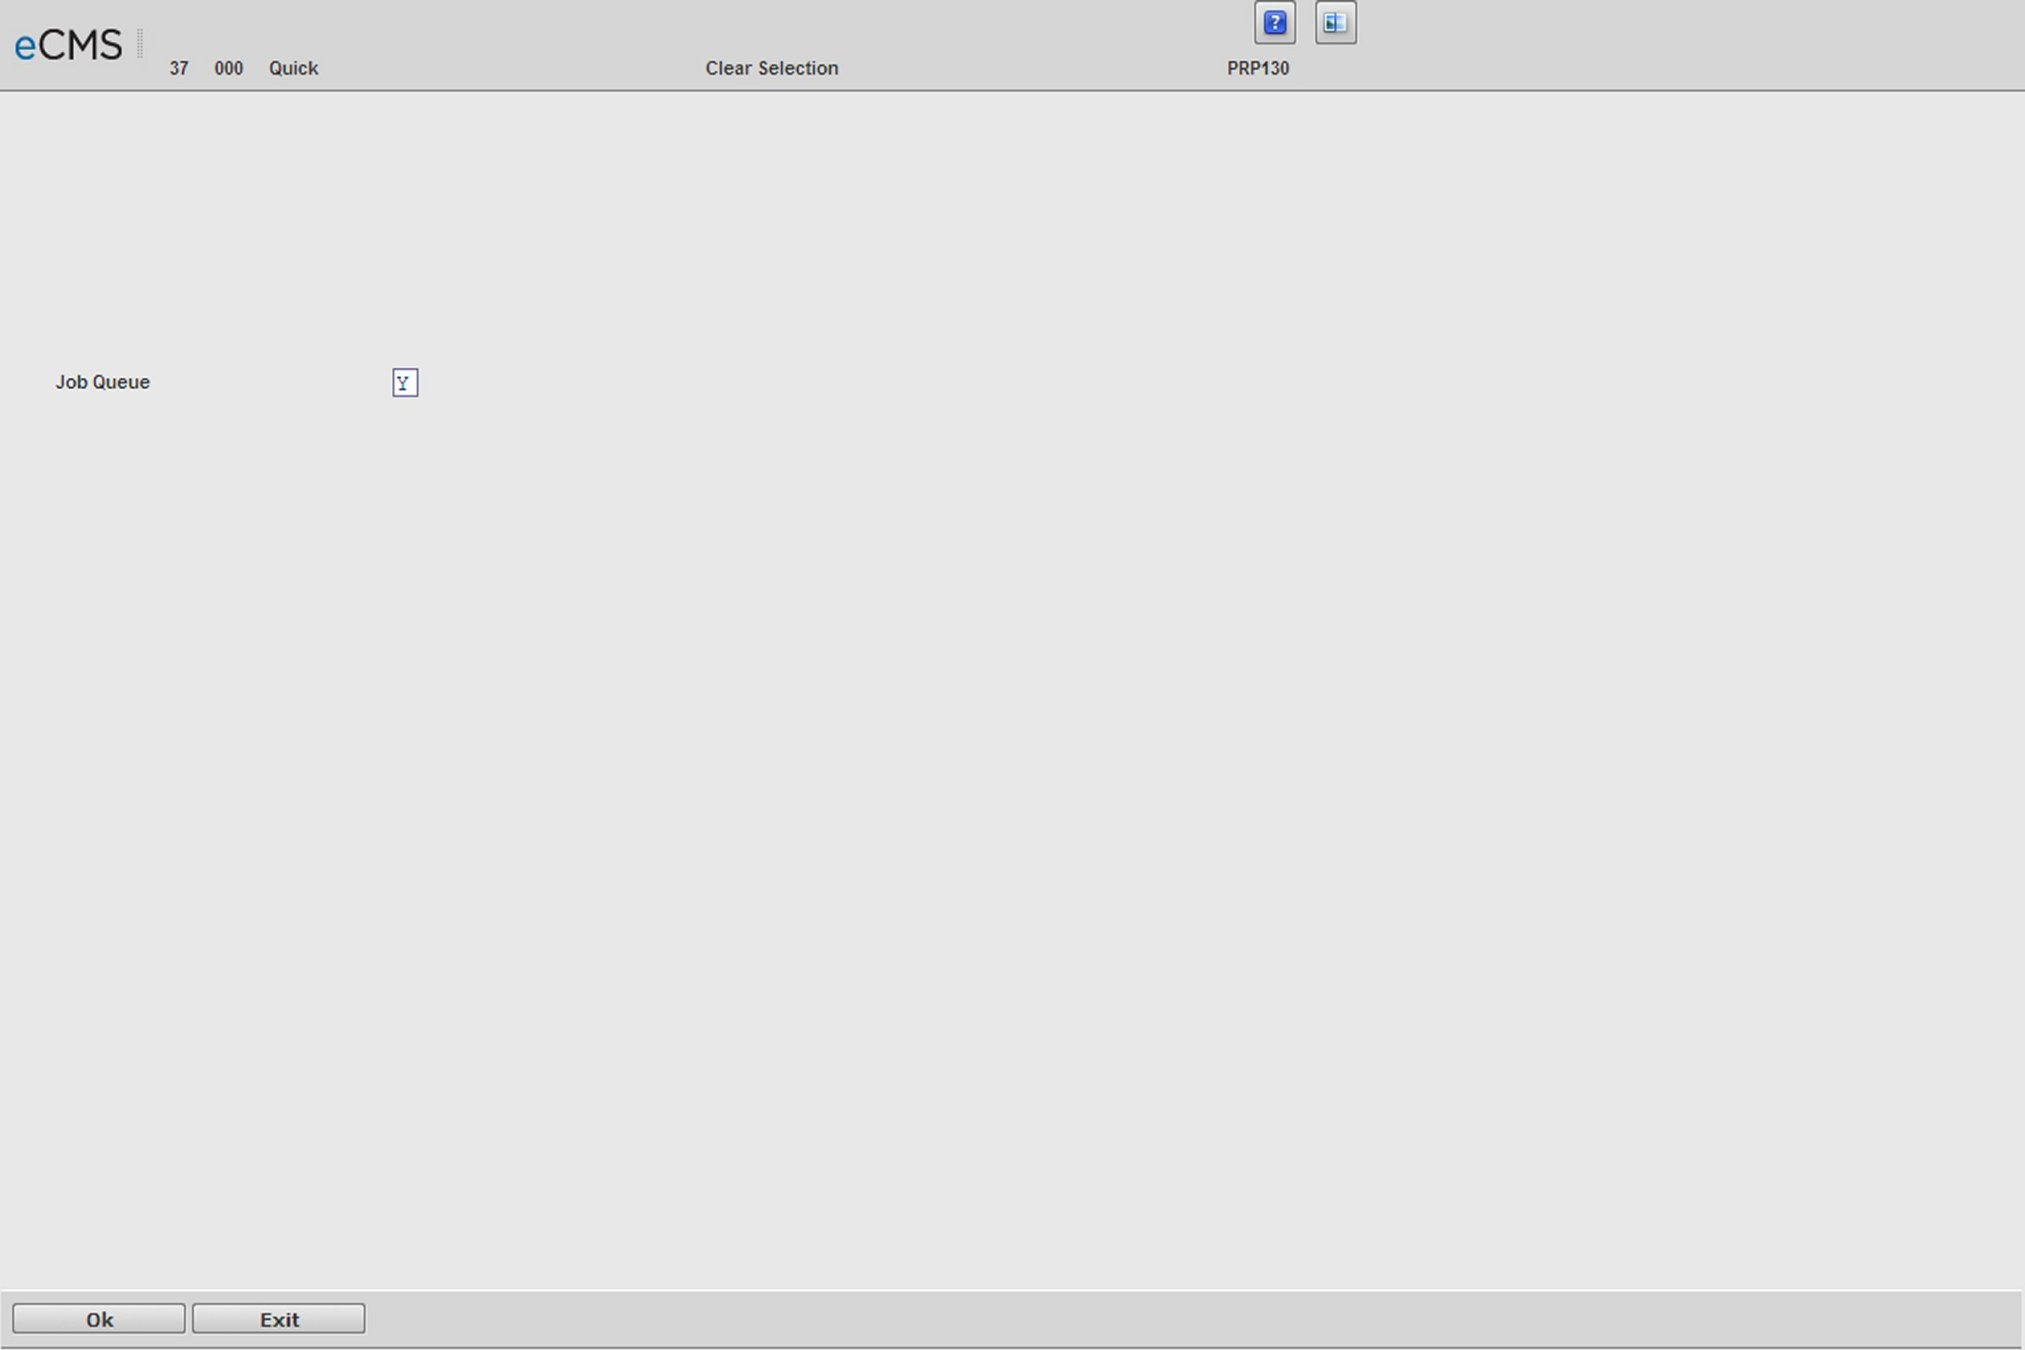Select the Clear Selection title text
The width and height of the screenshot is (2025, 1350).
pyautogui.click(x=772, y=68)
